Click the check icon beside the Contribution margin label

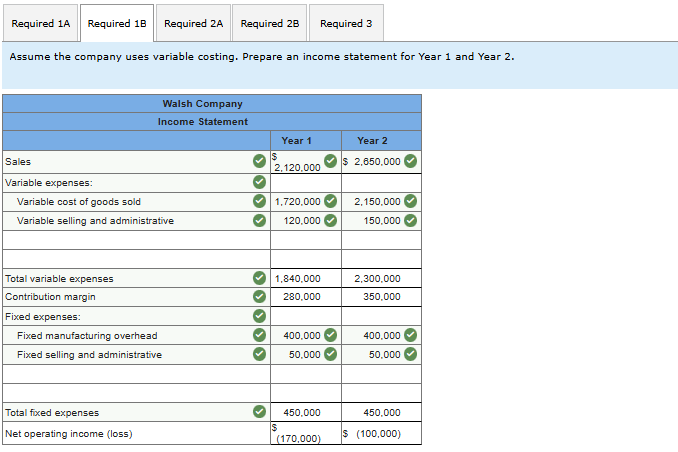pyautogui.click(x=259, y=297)
